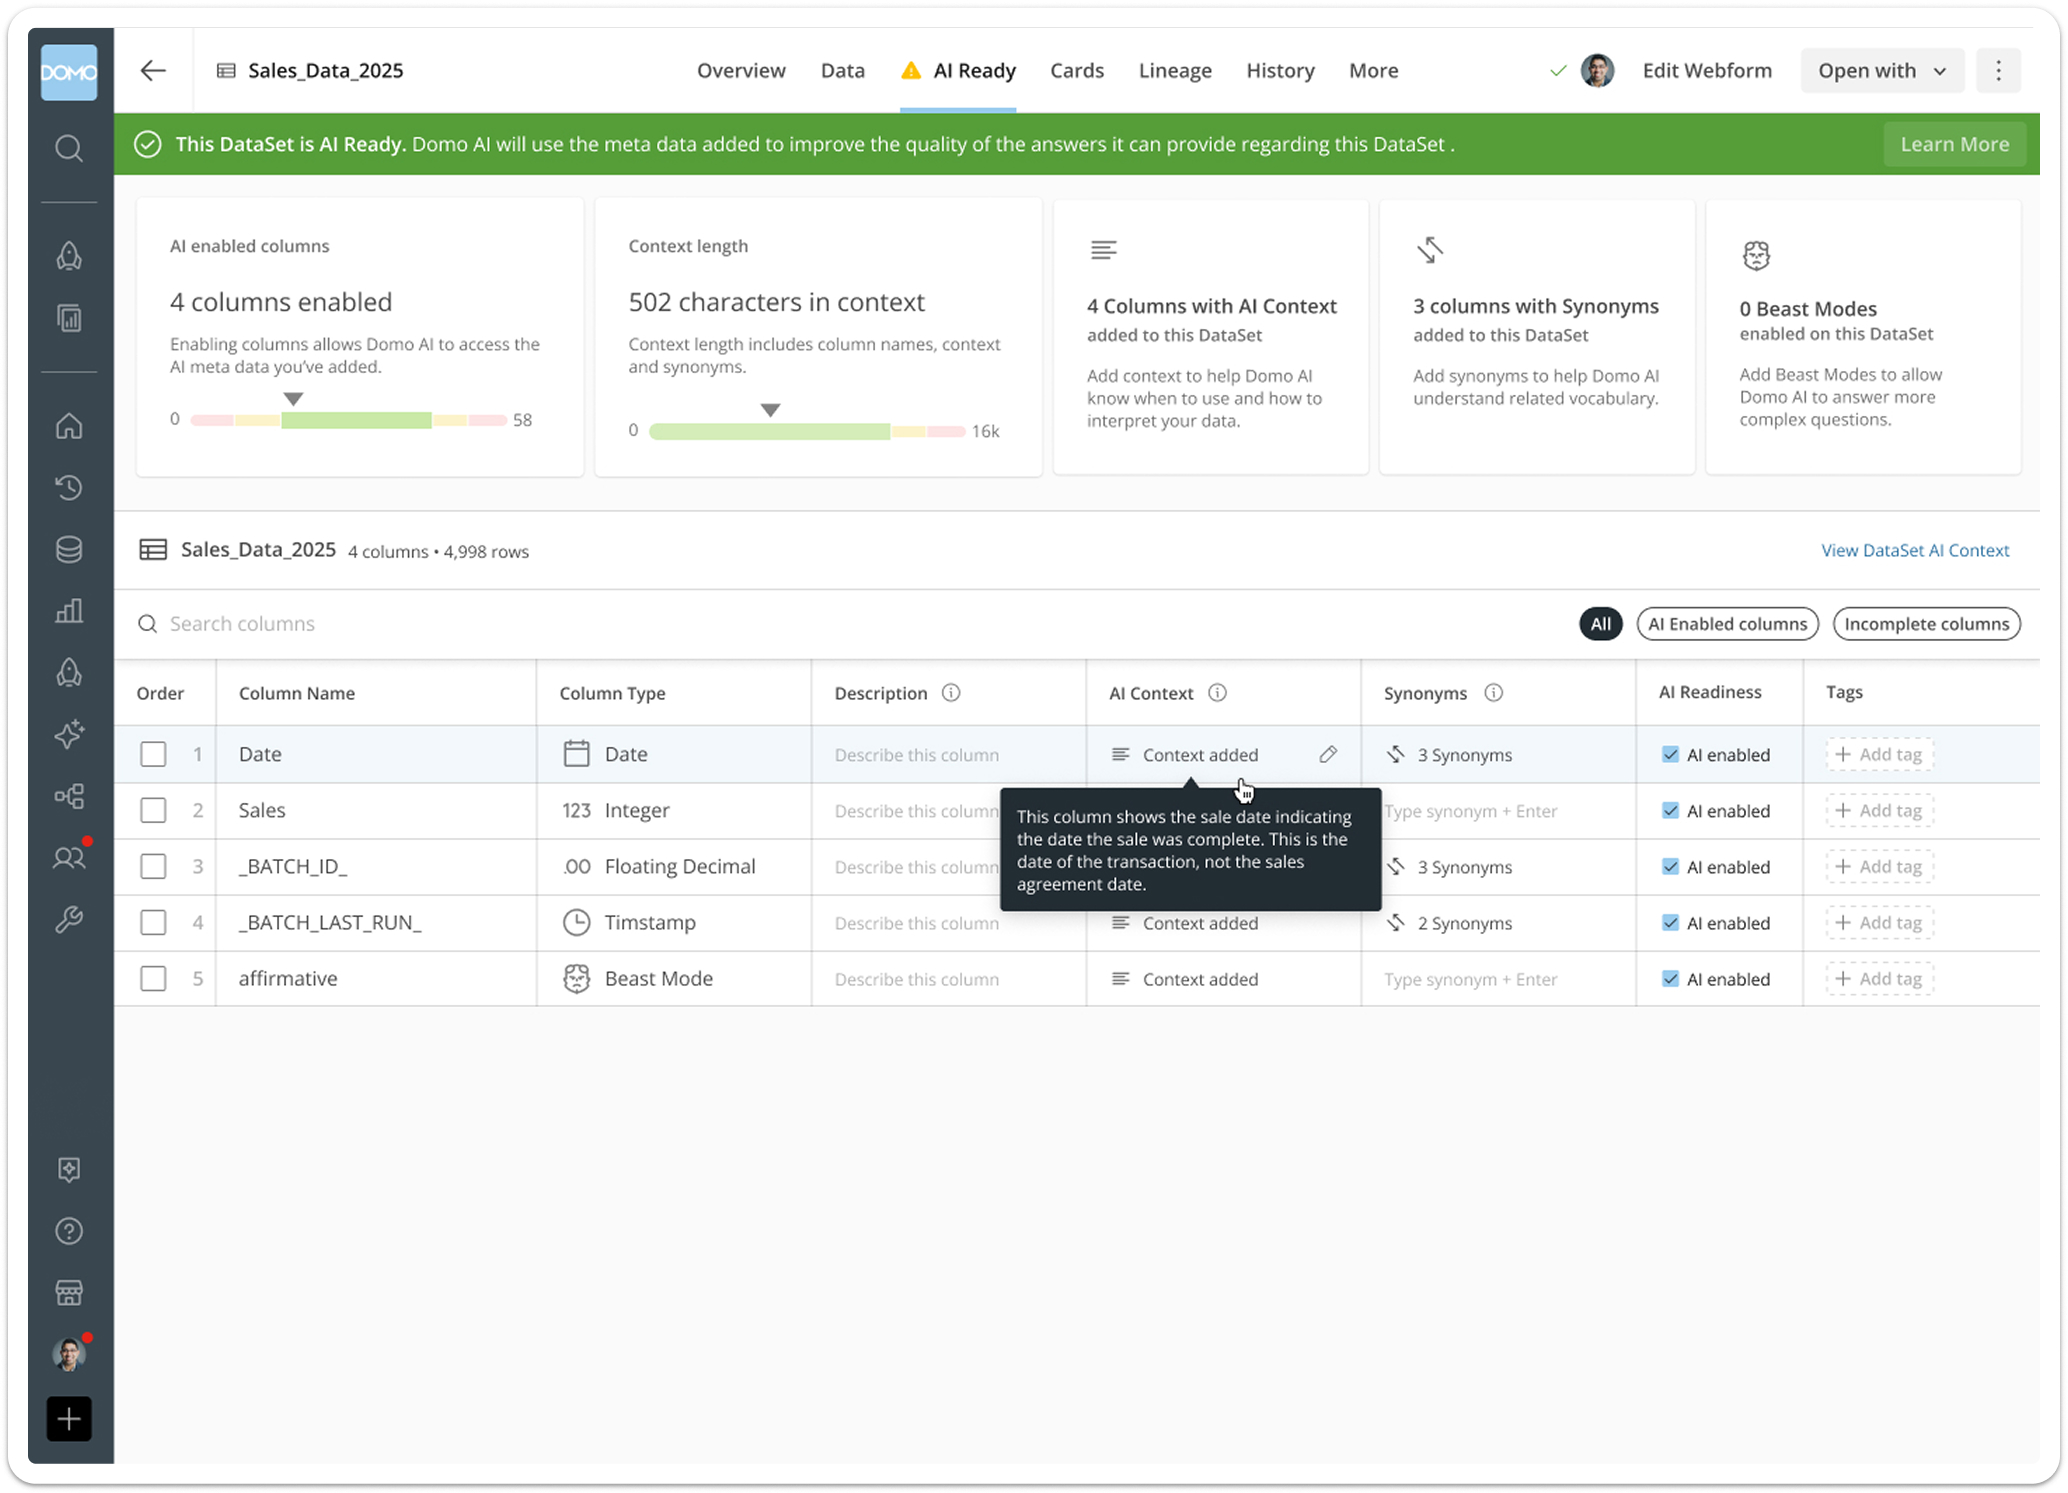Select the affirmative row checkbox
2068x1493 pixels.
[153, 978]
